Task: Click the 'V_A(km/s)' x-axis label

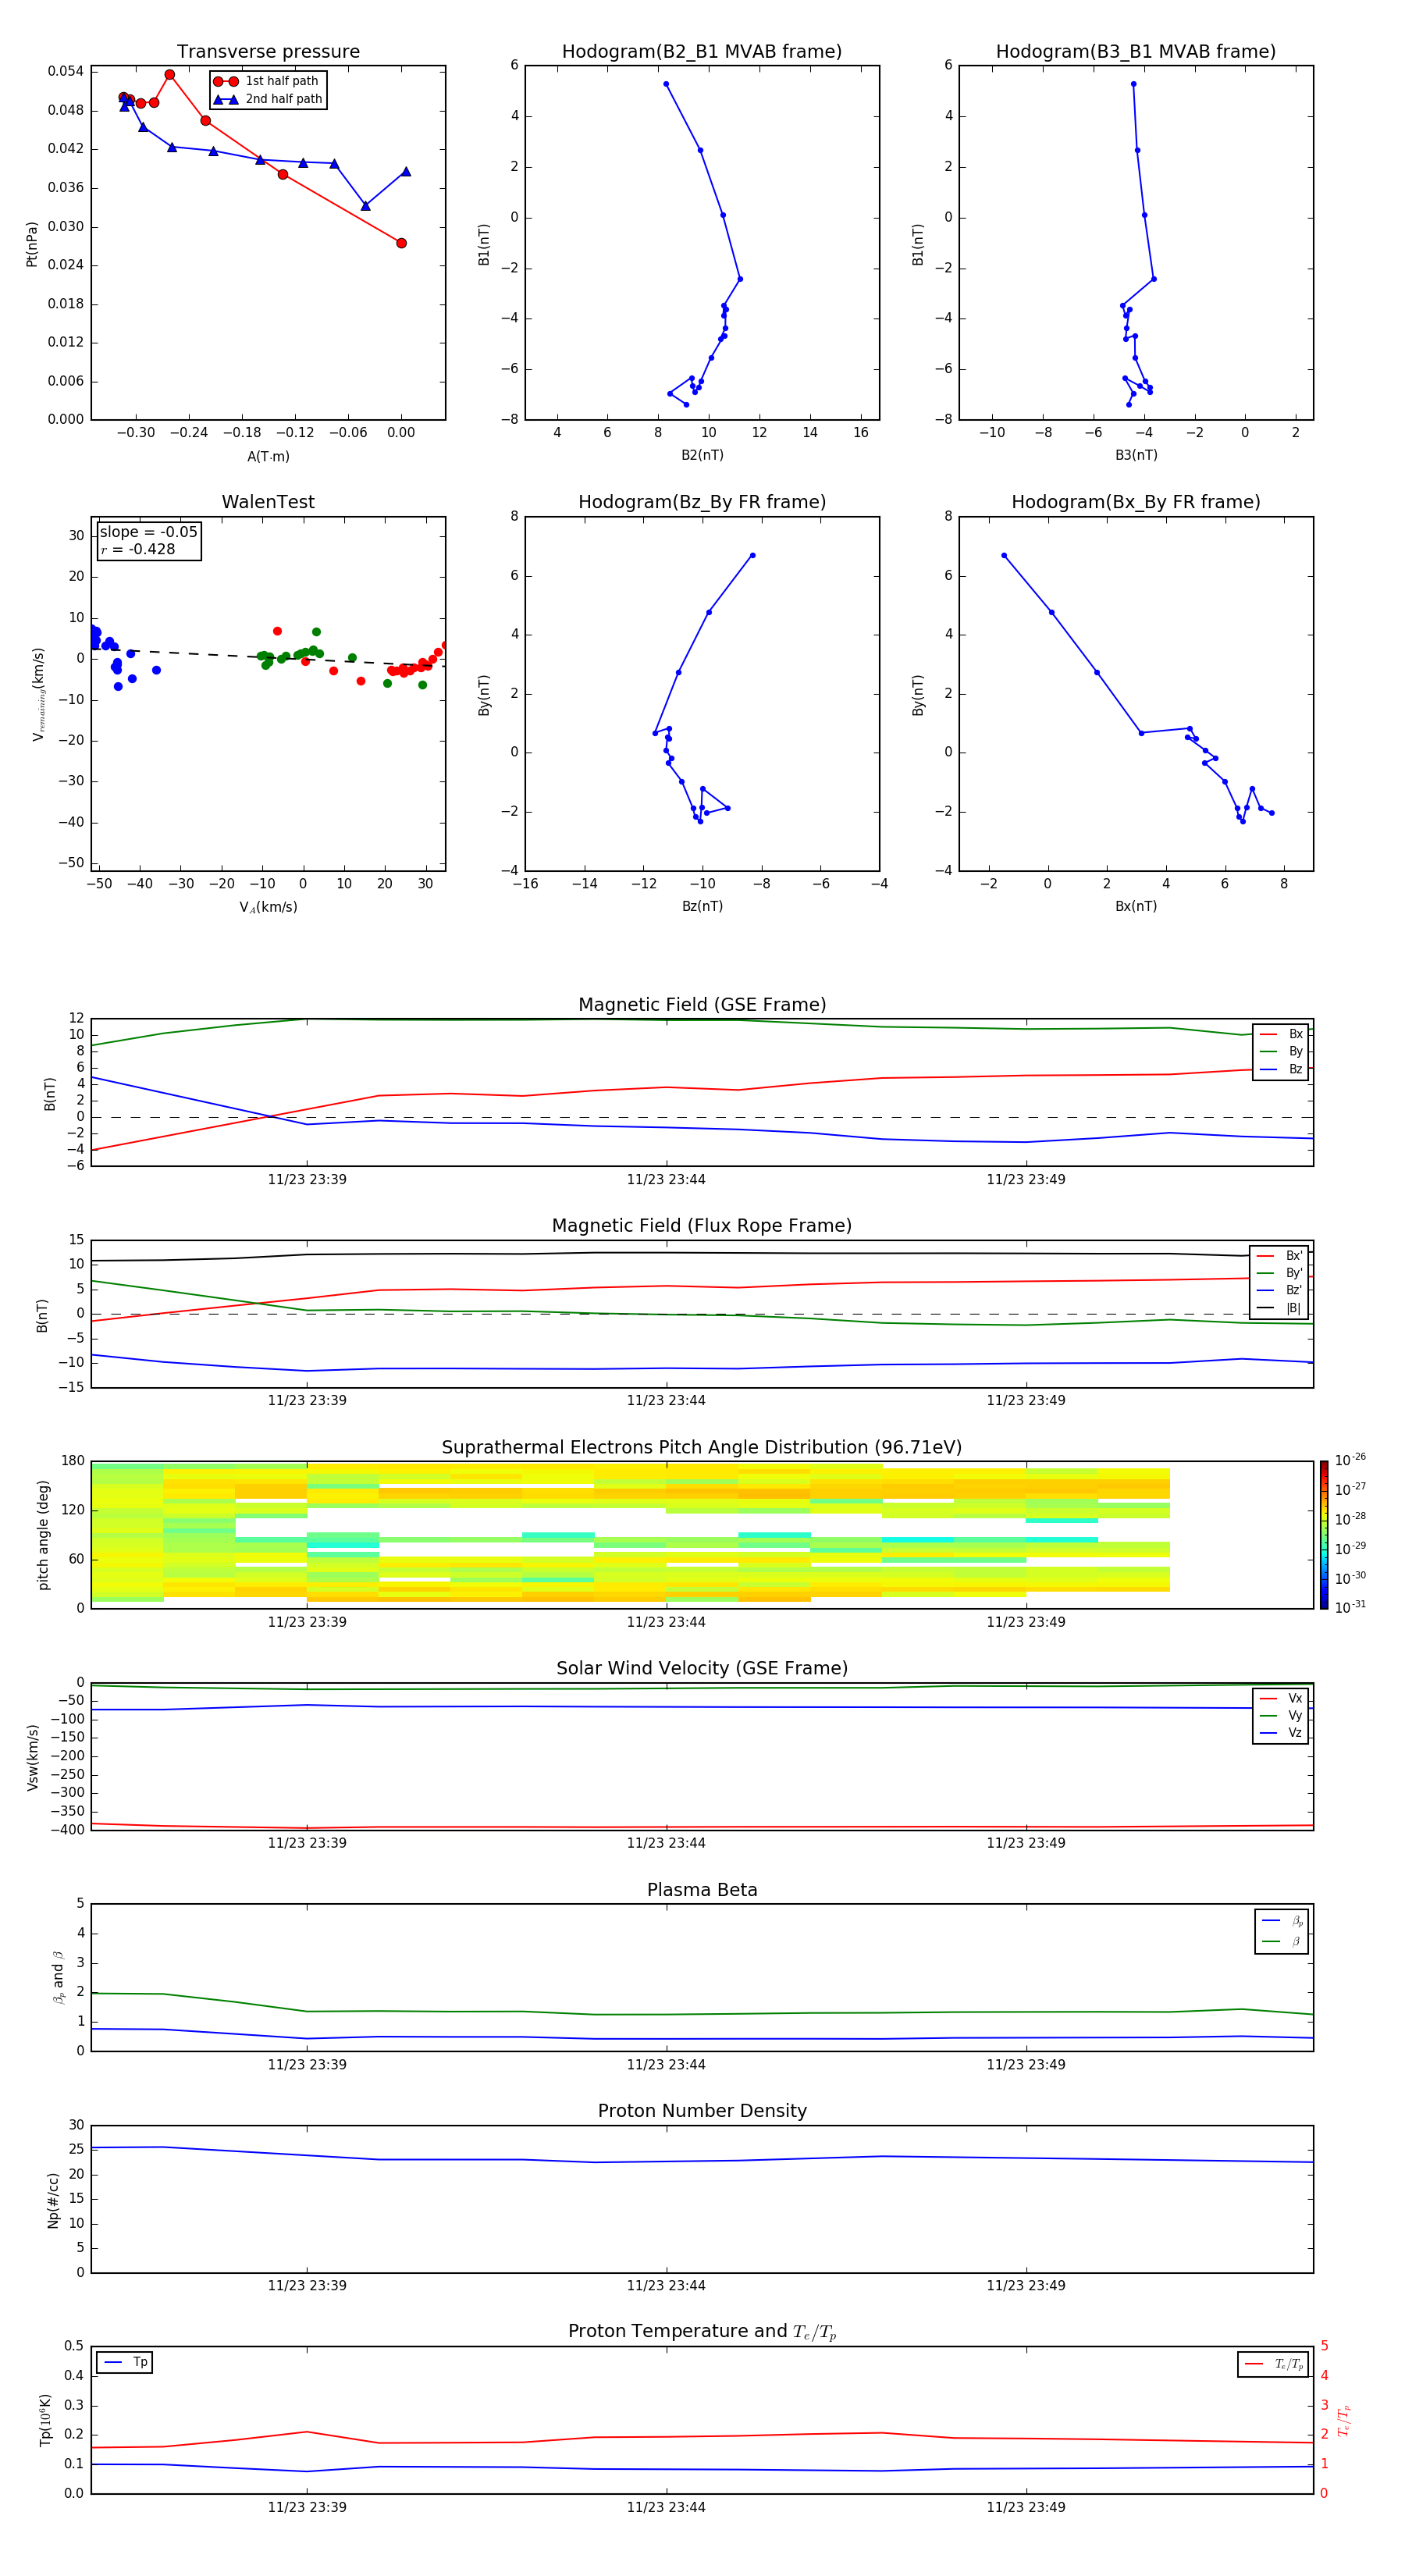Action: [268, 908]
